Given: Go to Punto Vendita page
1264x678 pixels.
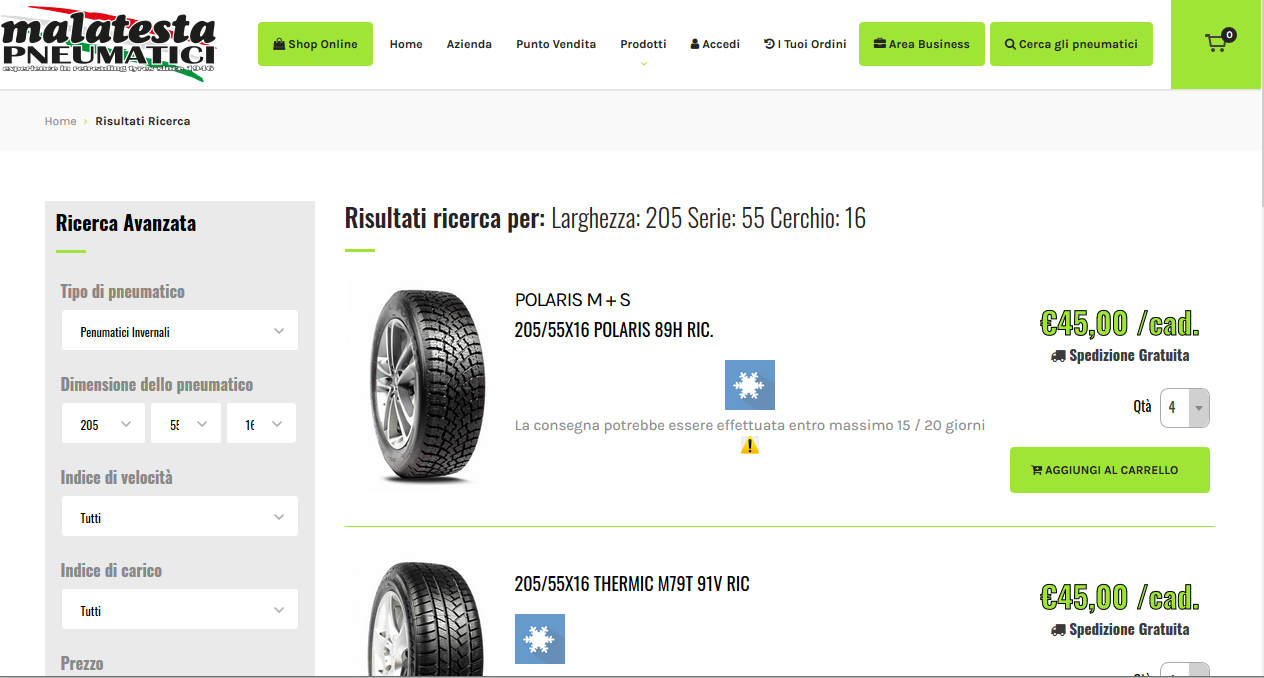Looking at the screenshot, I should coord(556,44).
